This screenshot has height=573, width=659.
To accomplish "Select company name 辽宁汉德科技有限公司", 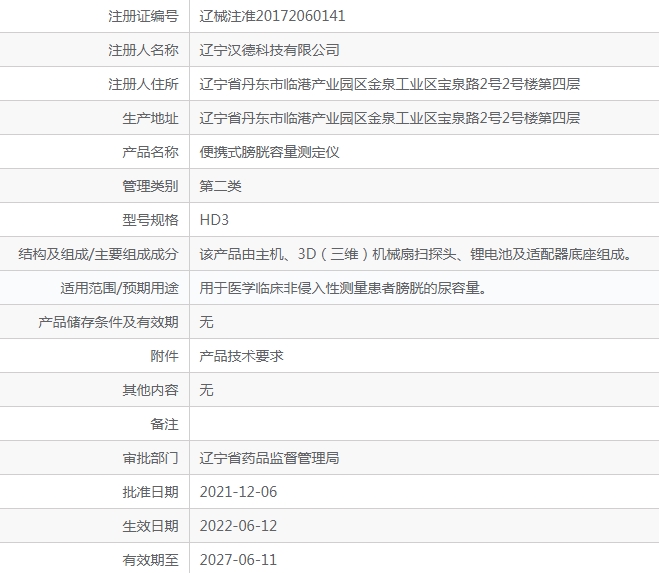I will pos(269,50).
